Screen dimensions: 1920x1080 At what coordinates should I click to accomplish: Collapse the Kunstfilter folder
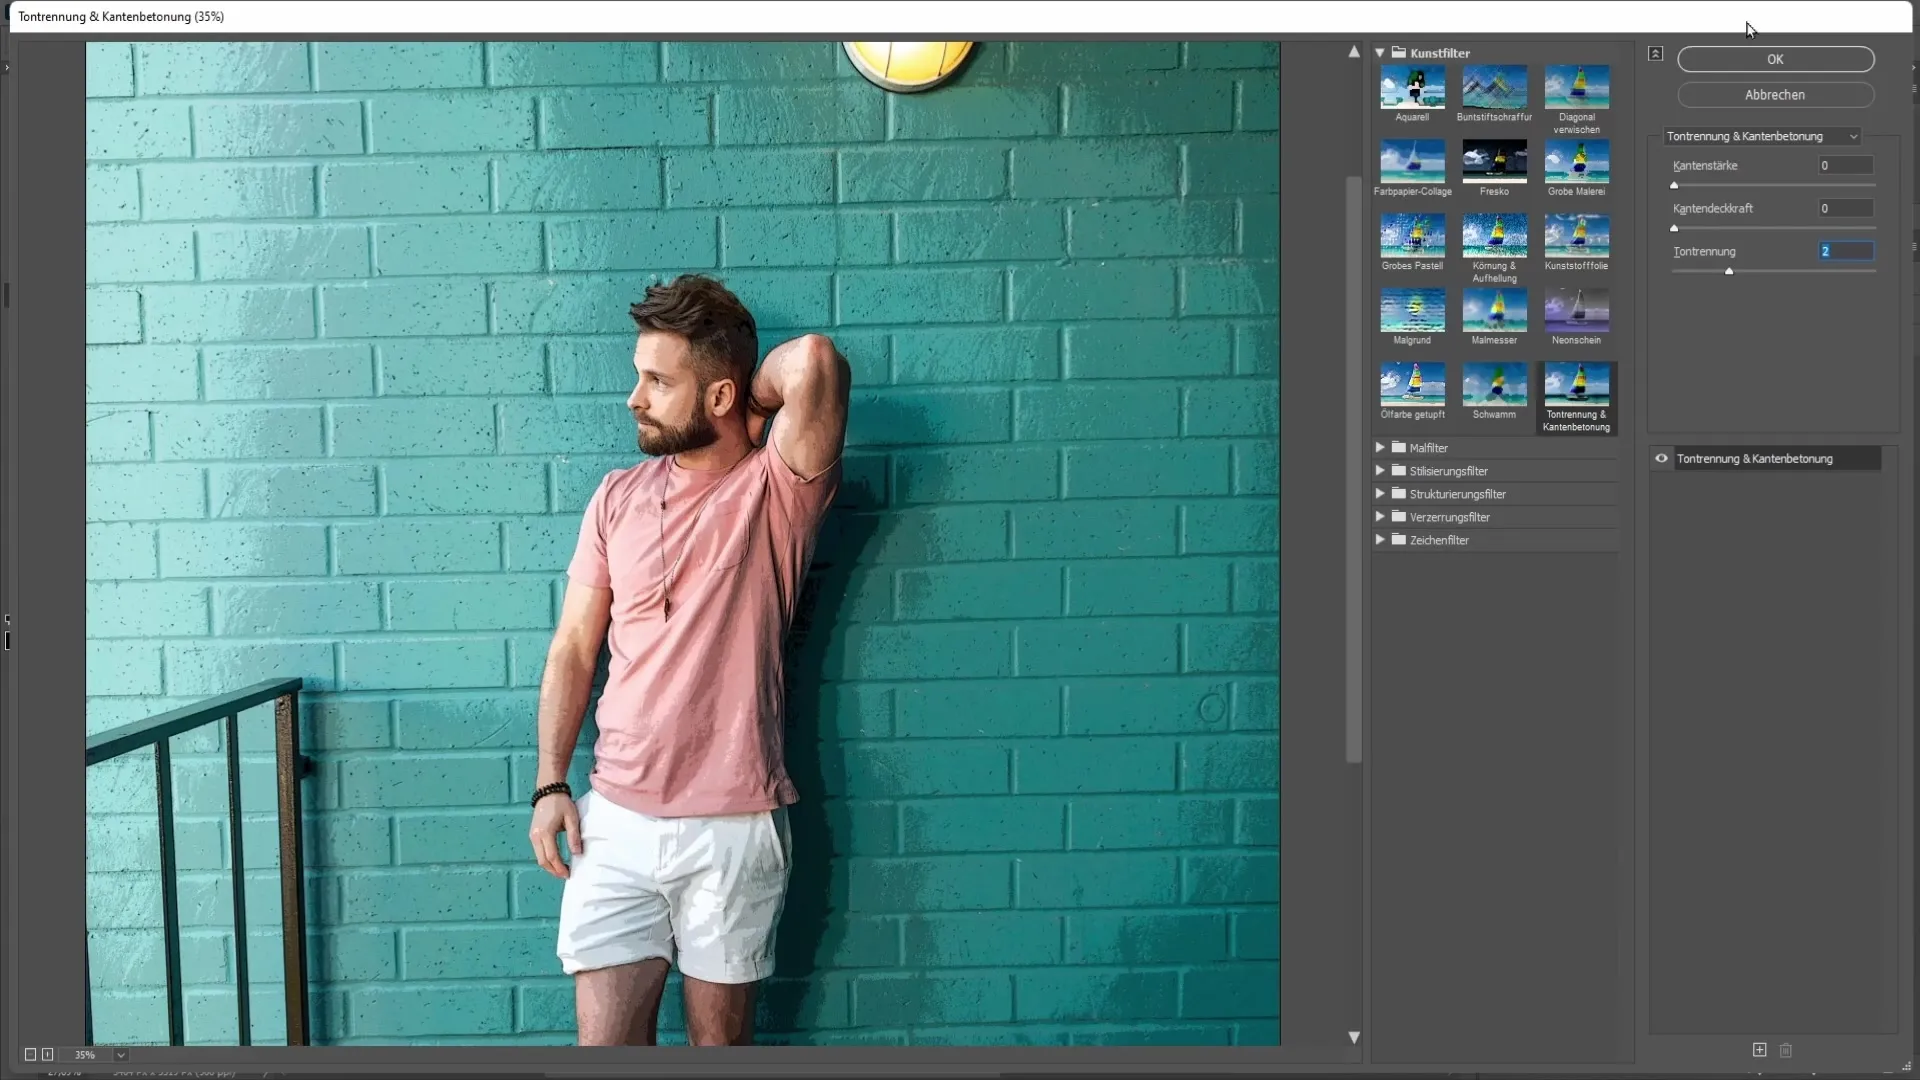(1379, 53)
